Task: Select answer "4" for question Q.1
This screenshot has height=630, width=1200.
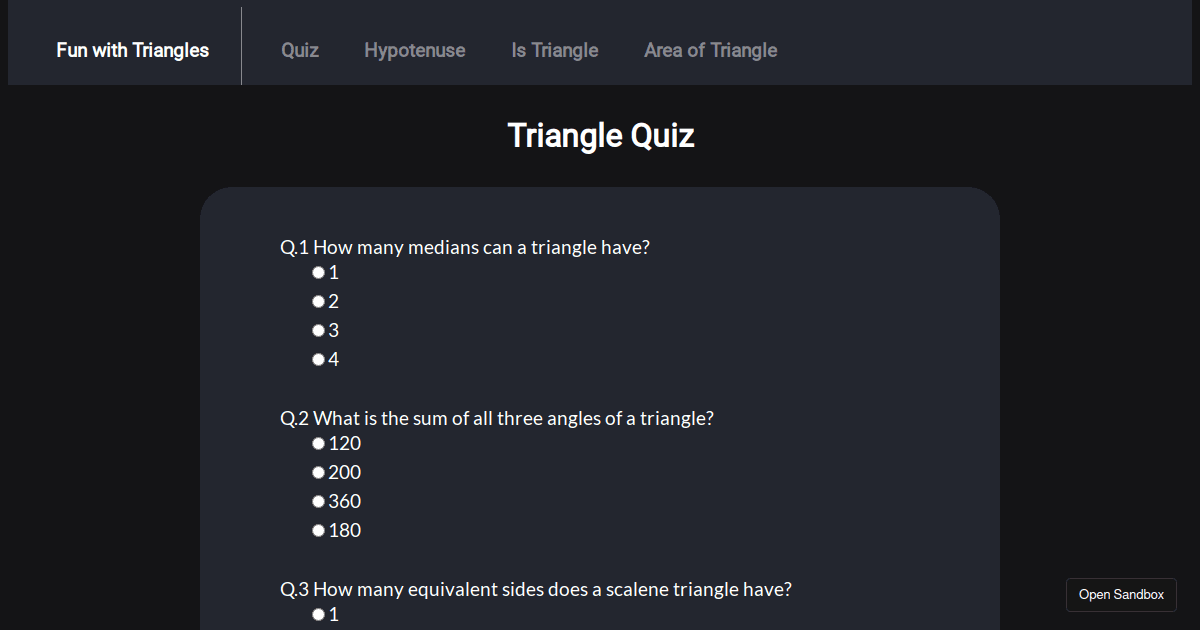Action: pyautogui.click(x=318, y=359)
